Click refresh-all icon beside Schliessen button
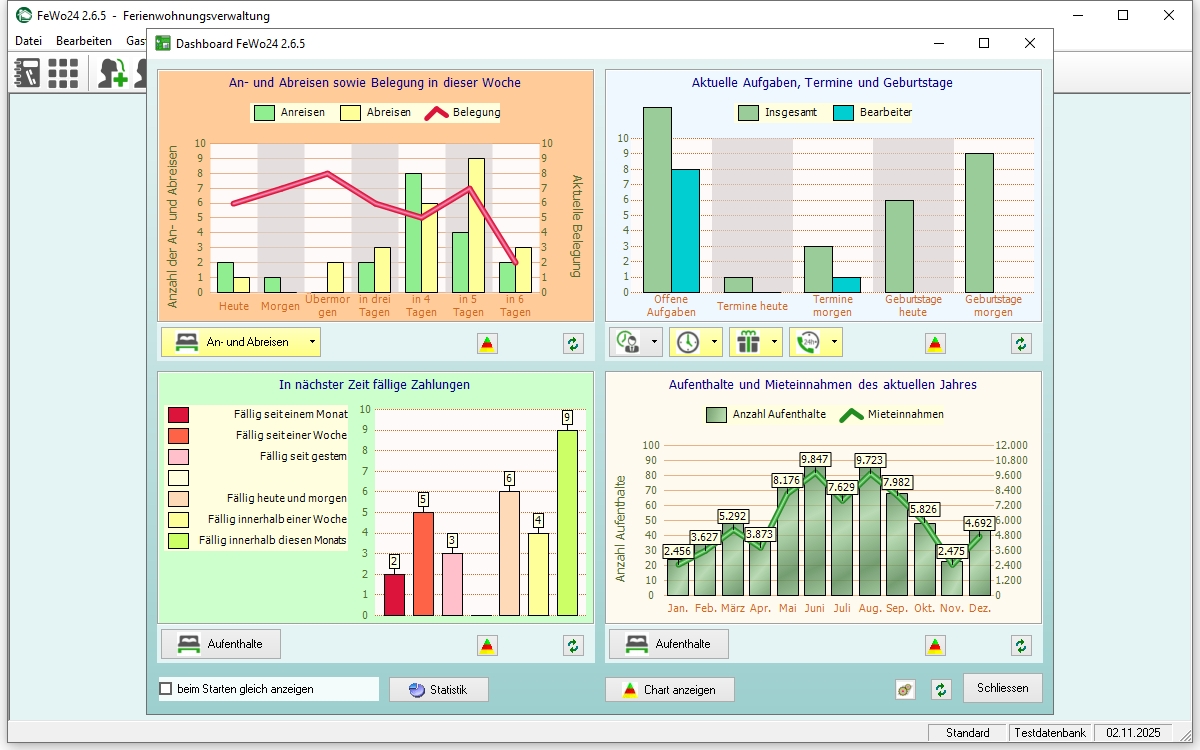This screenshot has width=1200, height=750. click(x=941, y=689)
